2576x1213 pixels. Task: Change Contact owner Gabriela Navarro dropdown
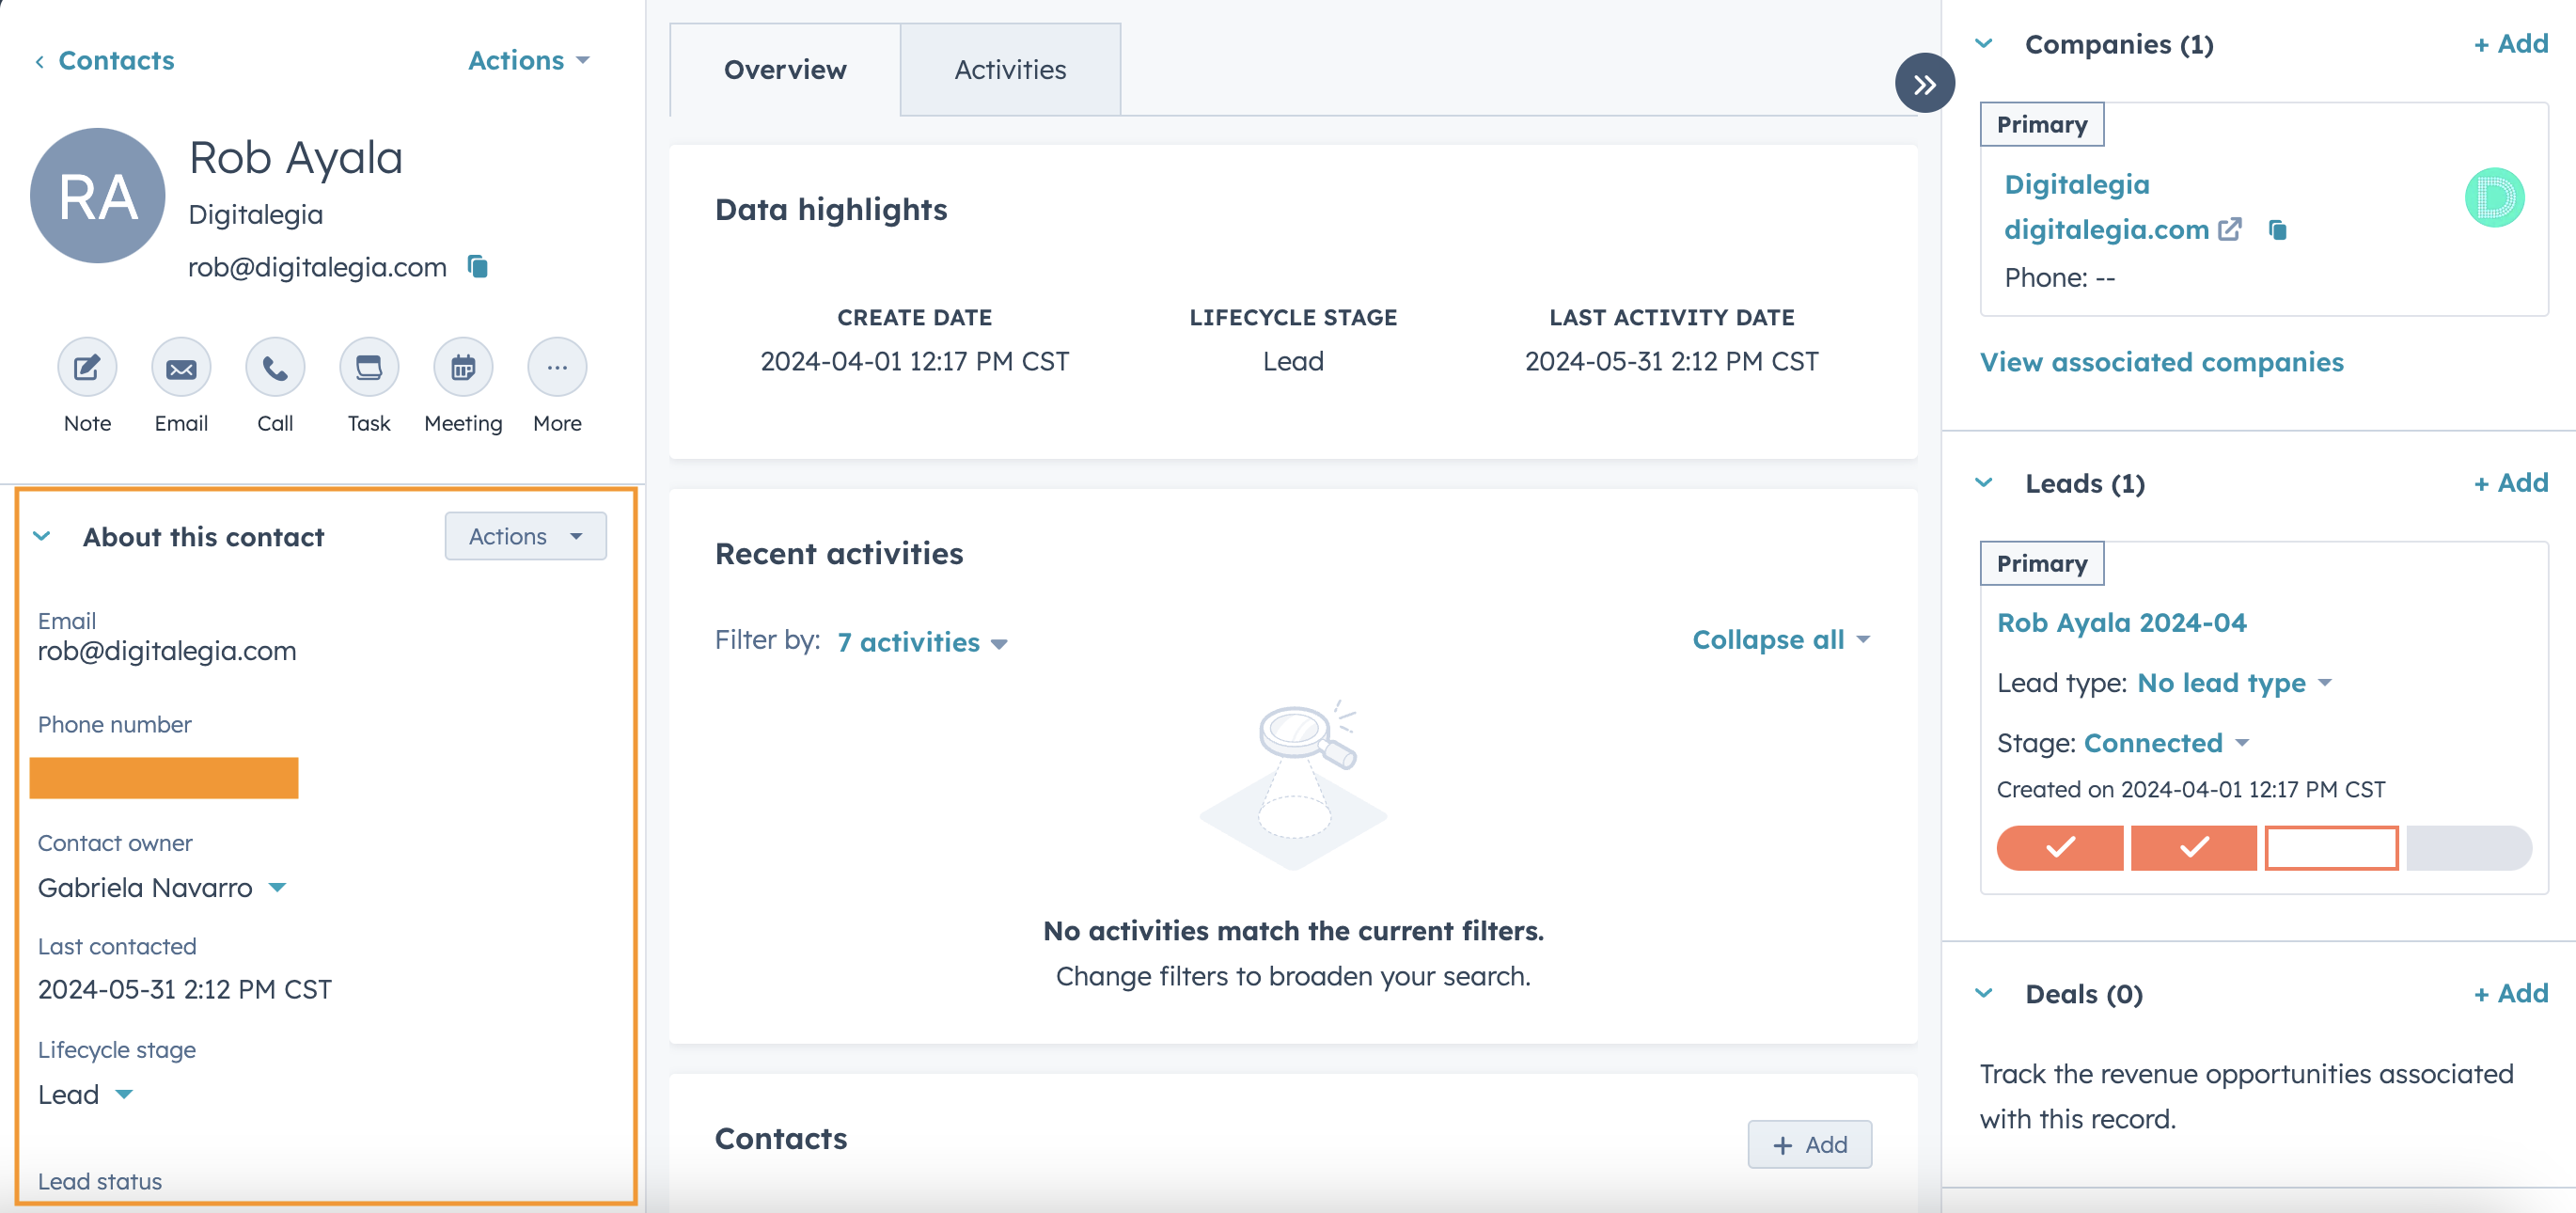tap(162, 887)
